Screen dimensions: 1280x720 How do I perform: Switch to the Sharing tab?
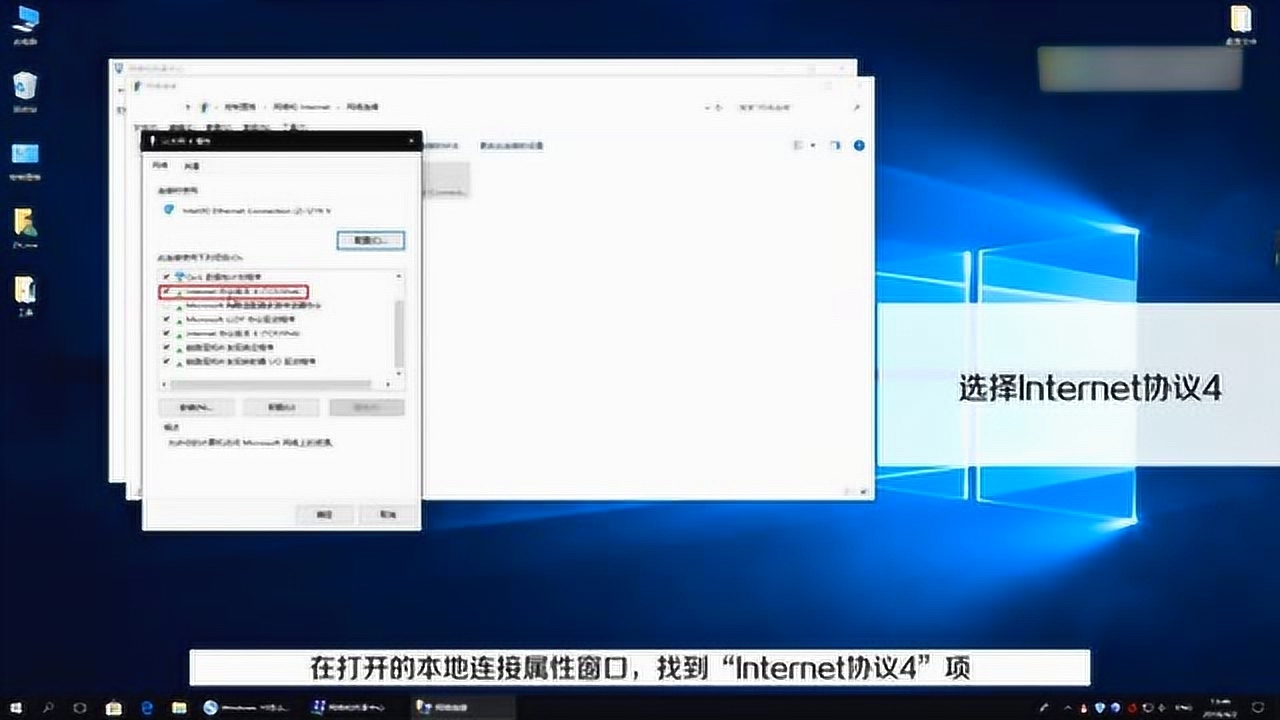tap(192, 165)
